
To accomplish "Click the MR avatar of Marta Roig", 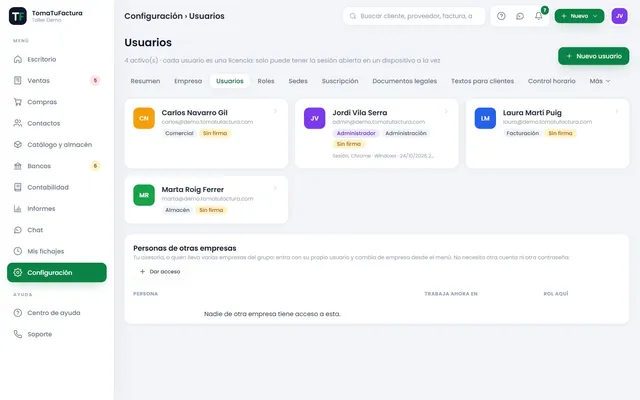I will click(x=144, y=195).
